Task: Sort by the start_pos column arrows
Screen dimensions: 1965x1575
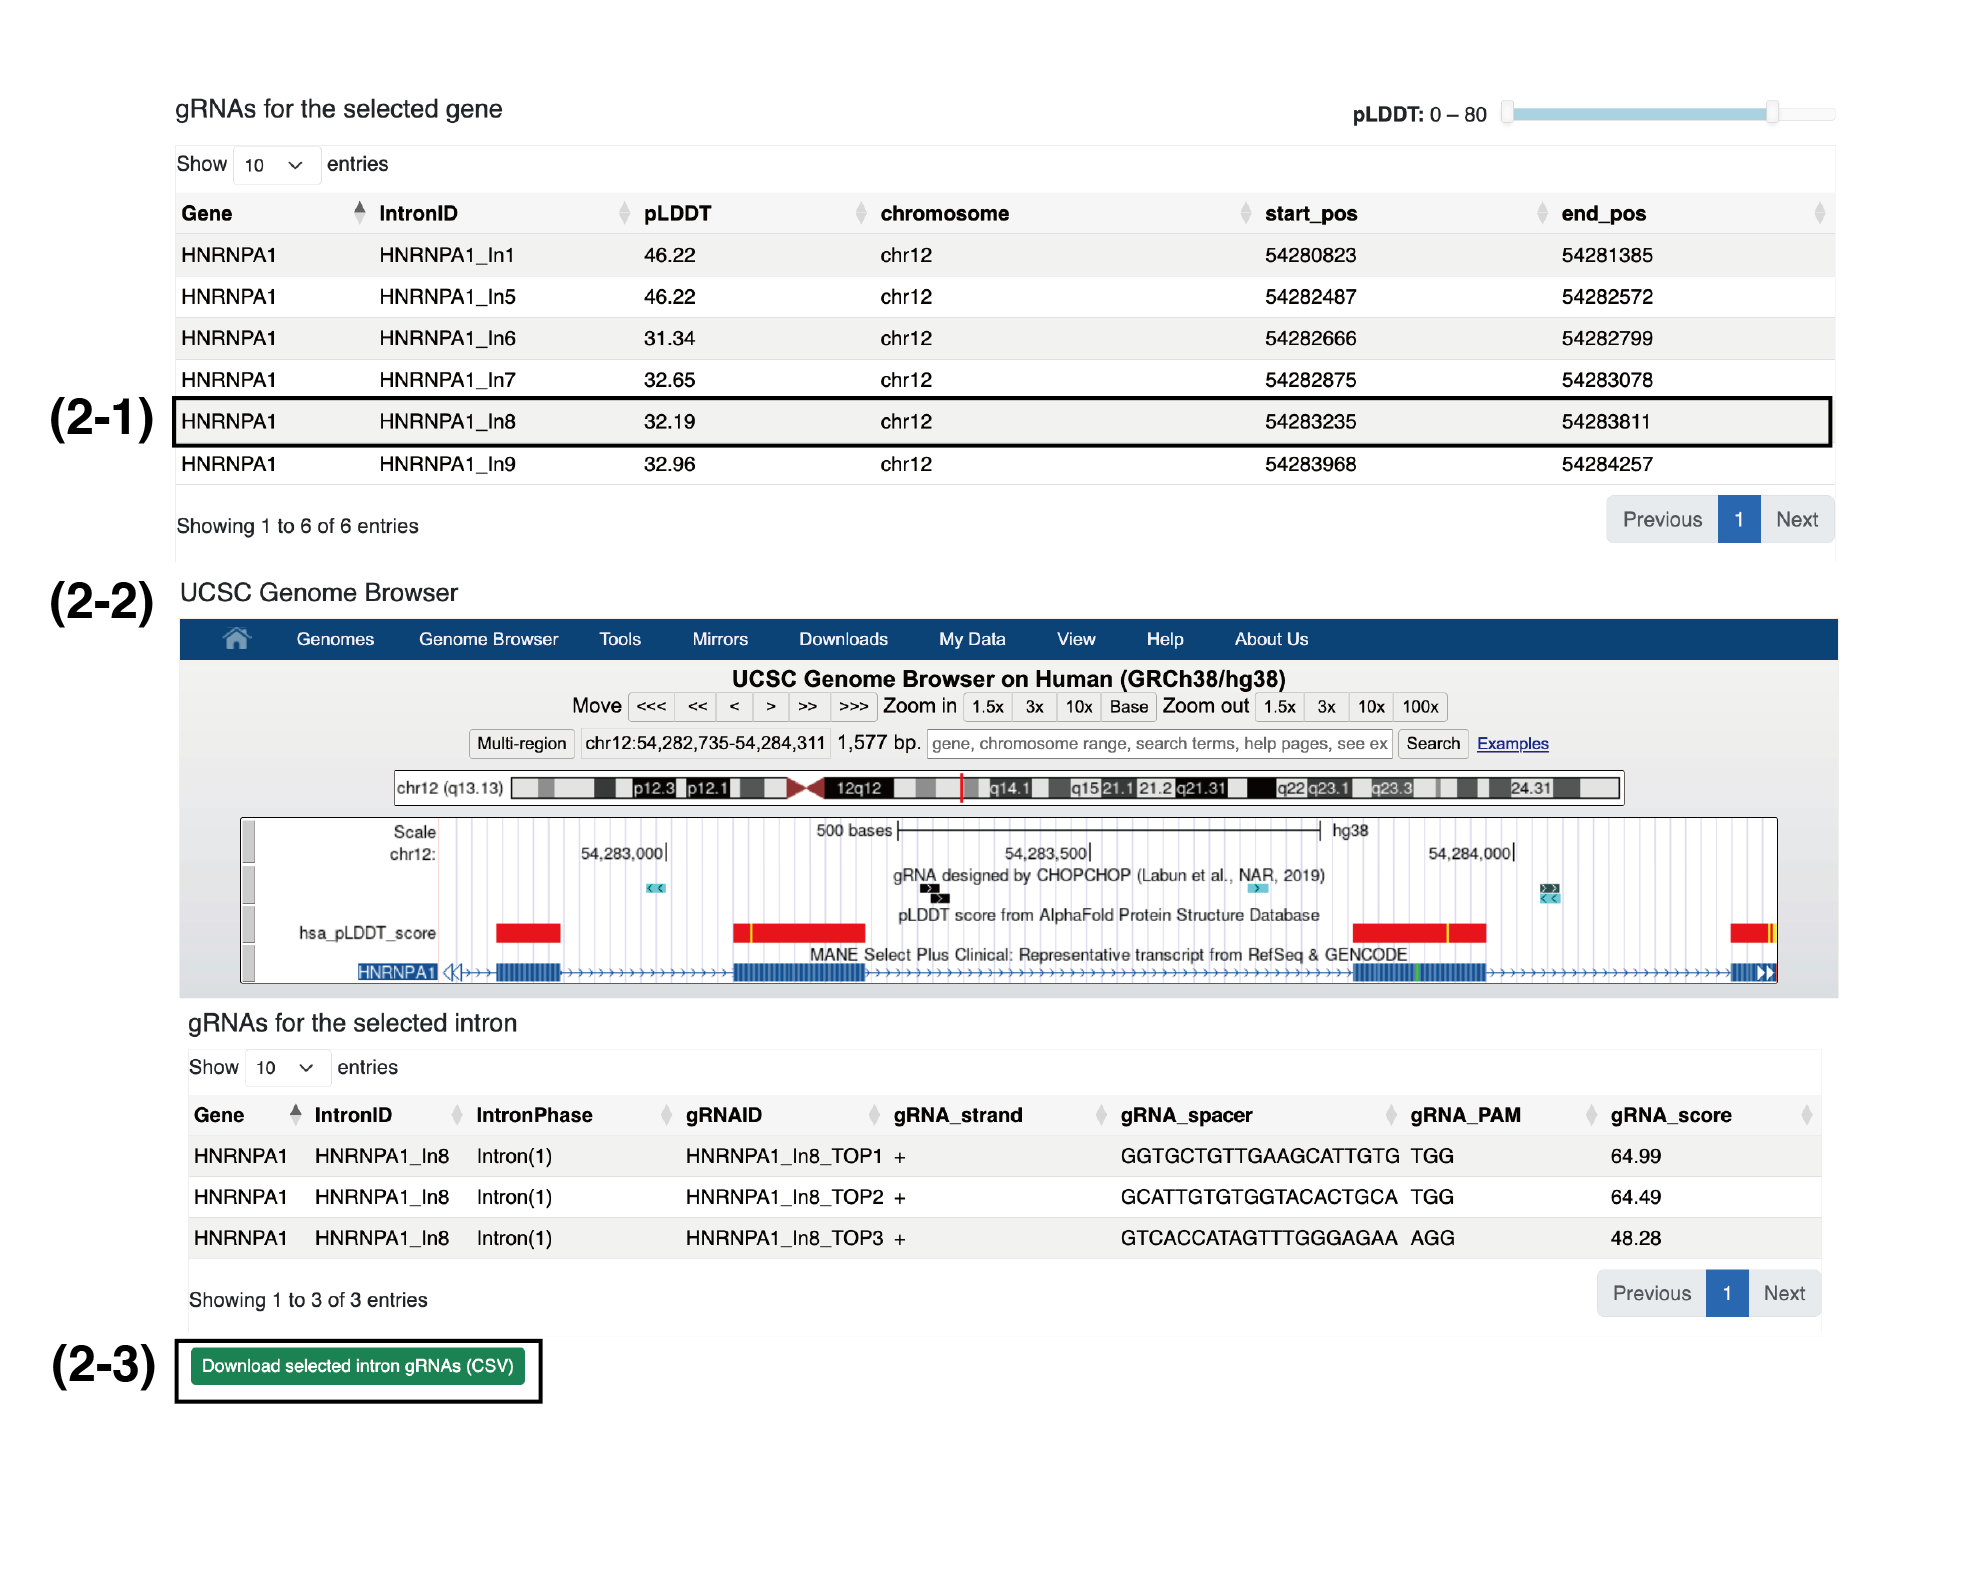Action: (x=1541, y=213)
